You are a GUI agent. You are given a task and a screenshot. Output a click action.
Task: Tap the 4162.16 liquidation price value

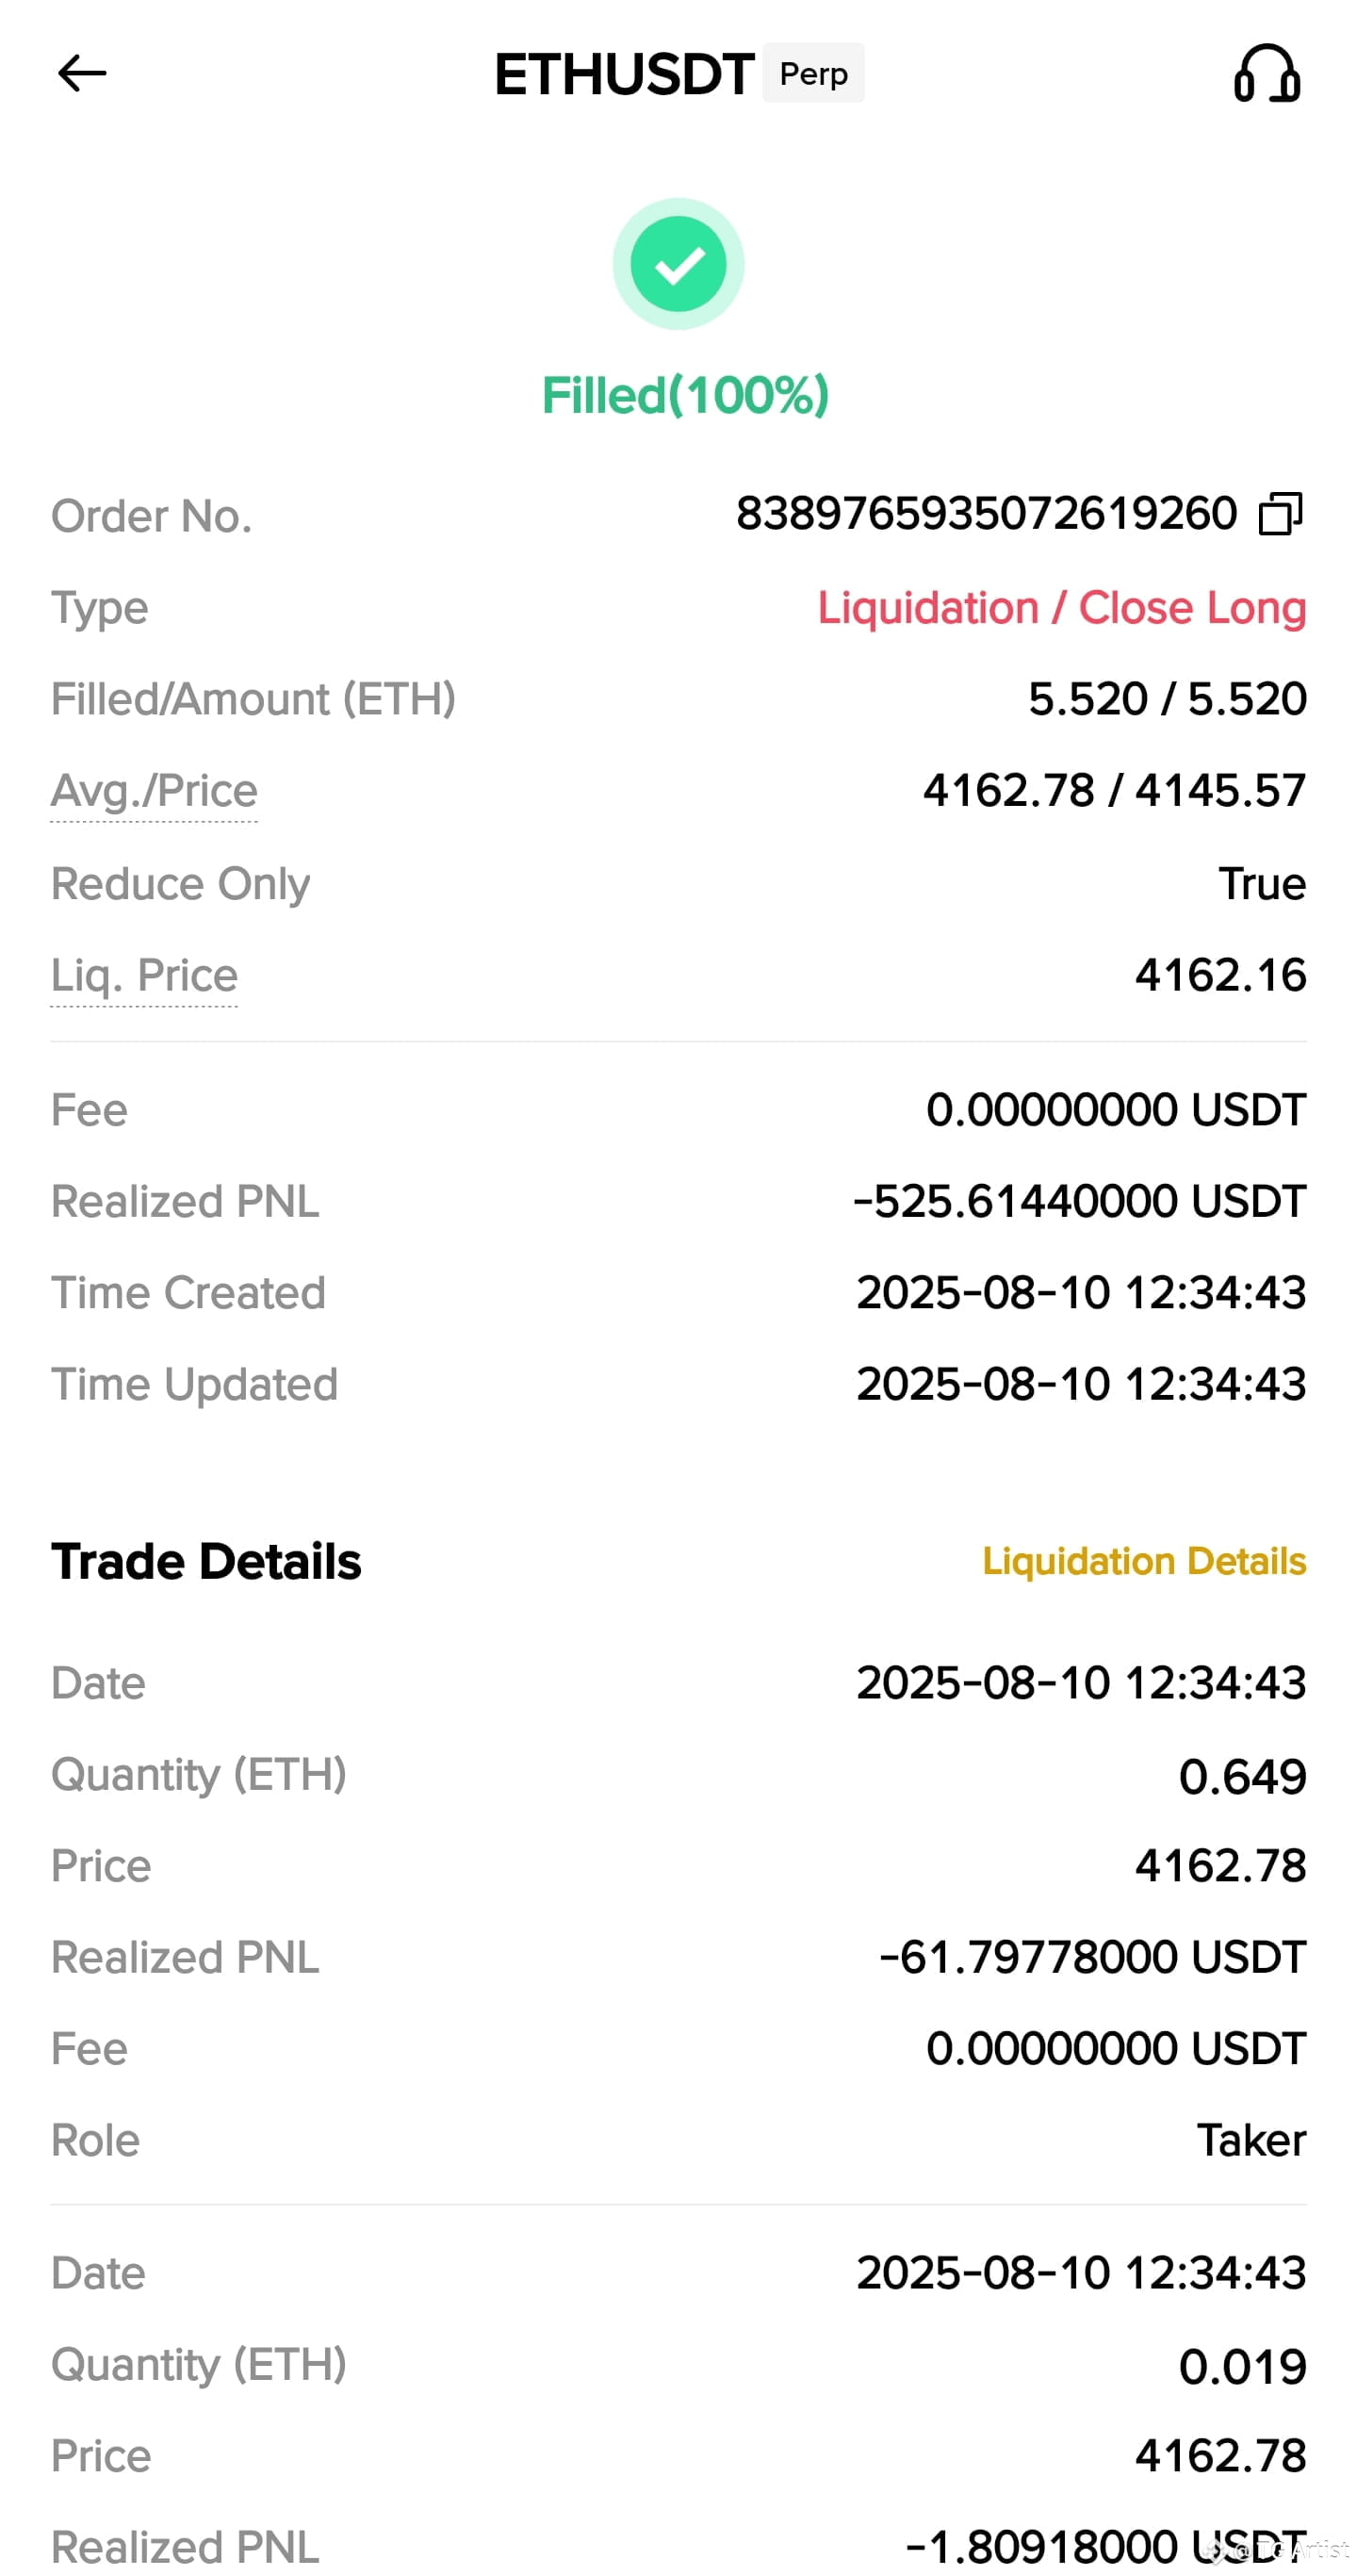pyautogui.click(x=1220, y=975)
